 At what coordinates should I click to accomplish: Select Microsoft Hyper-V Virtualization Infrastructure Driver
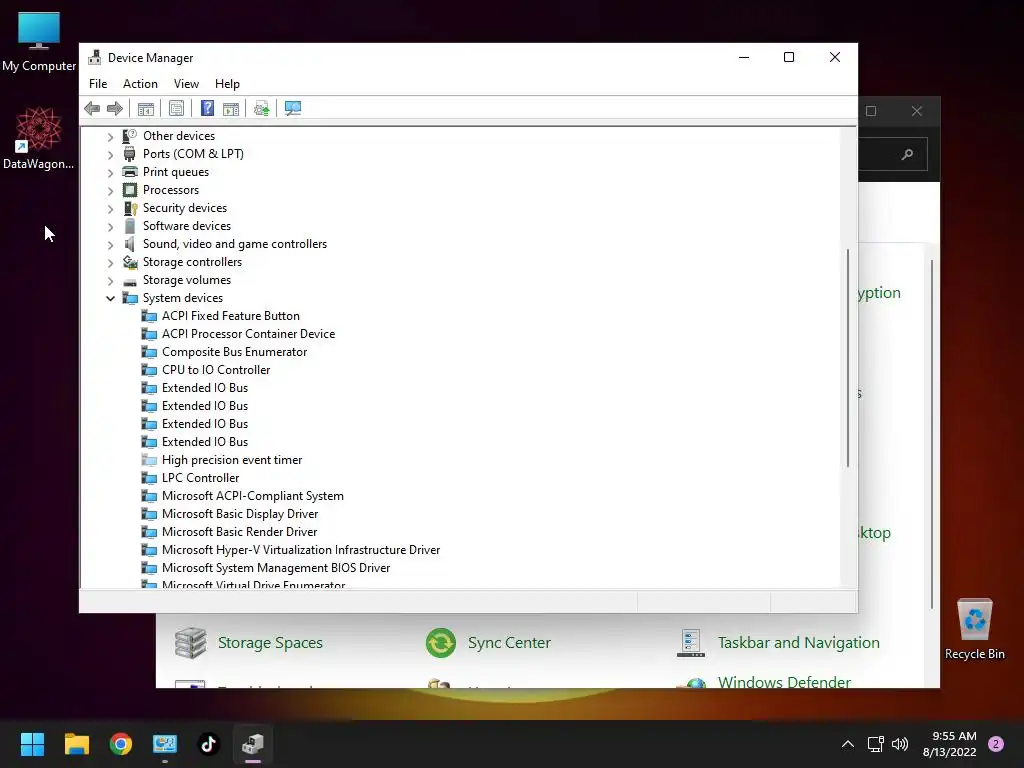[301, 550]
